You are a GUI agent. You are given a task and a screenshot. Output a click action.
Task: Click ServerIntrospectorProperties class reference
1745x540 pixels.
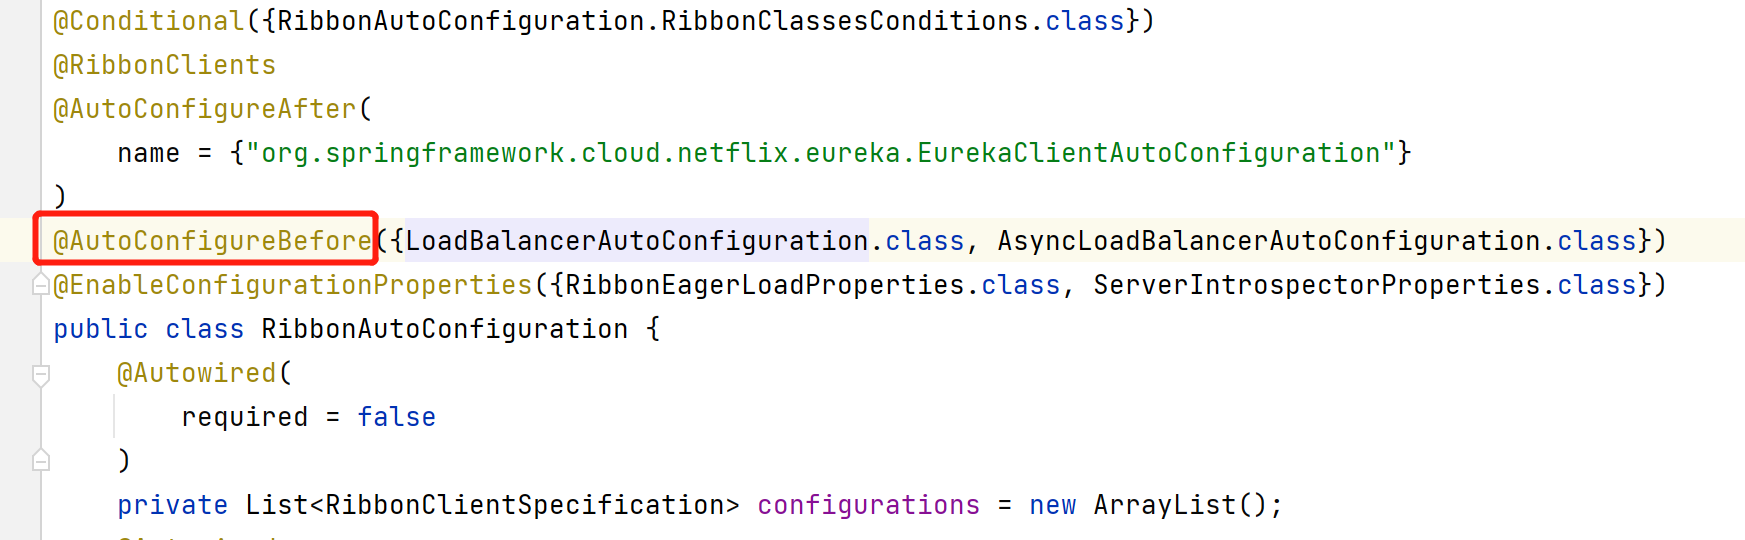[x=1317, y=285]
